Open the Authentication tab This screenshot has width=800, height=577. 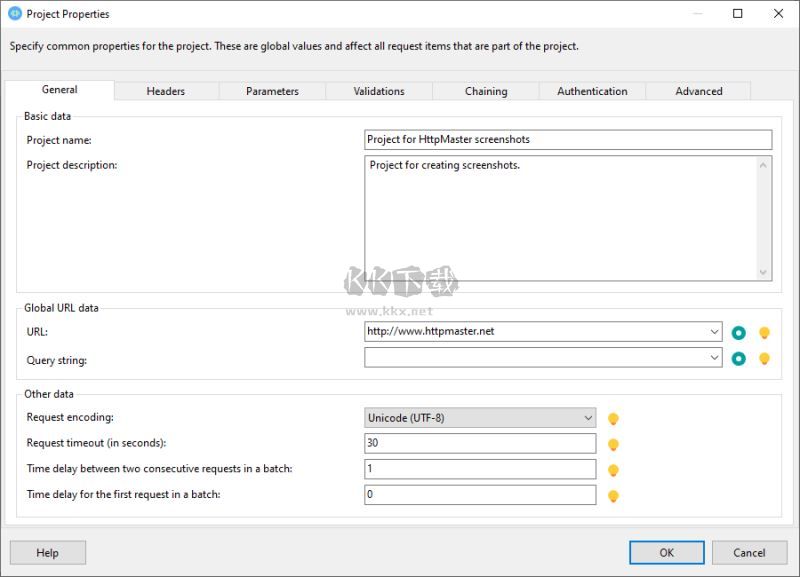coord(592,91)
